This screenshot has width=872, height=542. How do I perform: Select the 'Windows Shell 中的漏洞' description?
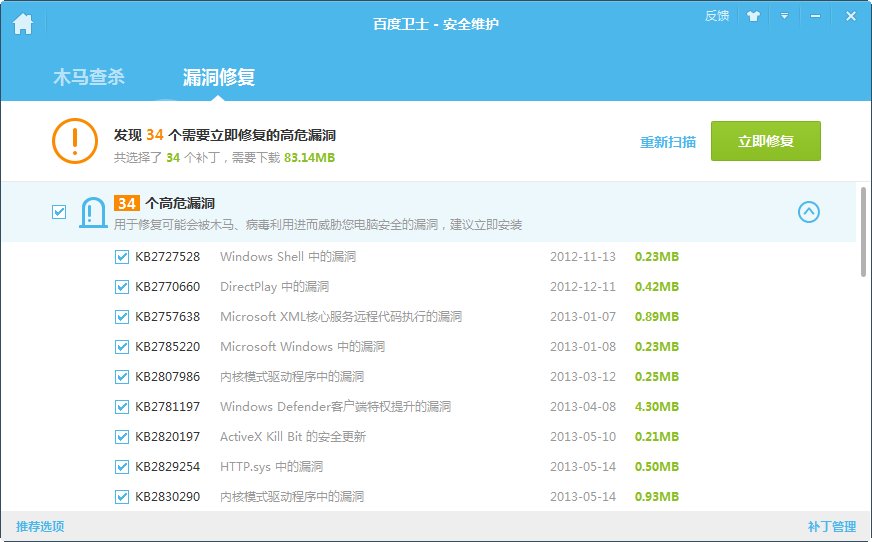coord(288,257)
